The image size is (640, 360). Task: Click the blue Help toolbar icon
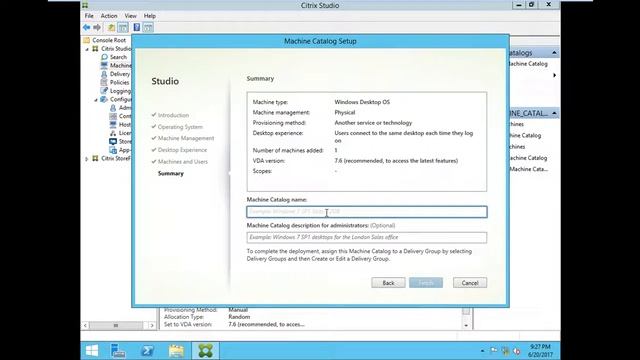pyautogui.click(x=137, y=27)
